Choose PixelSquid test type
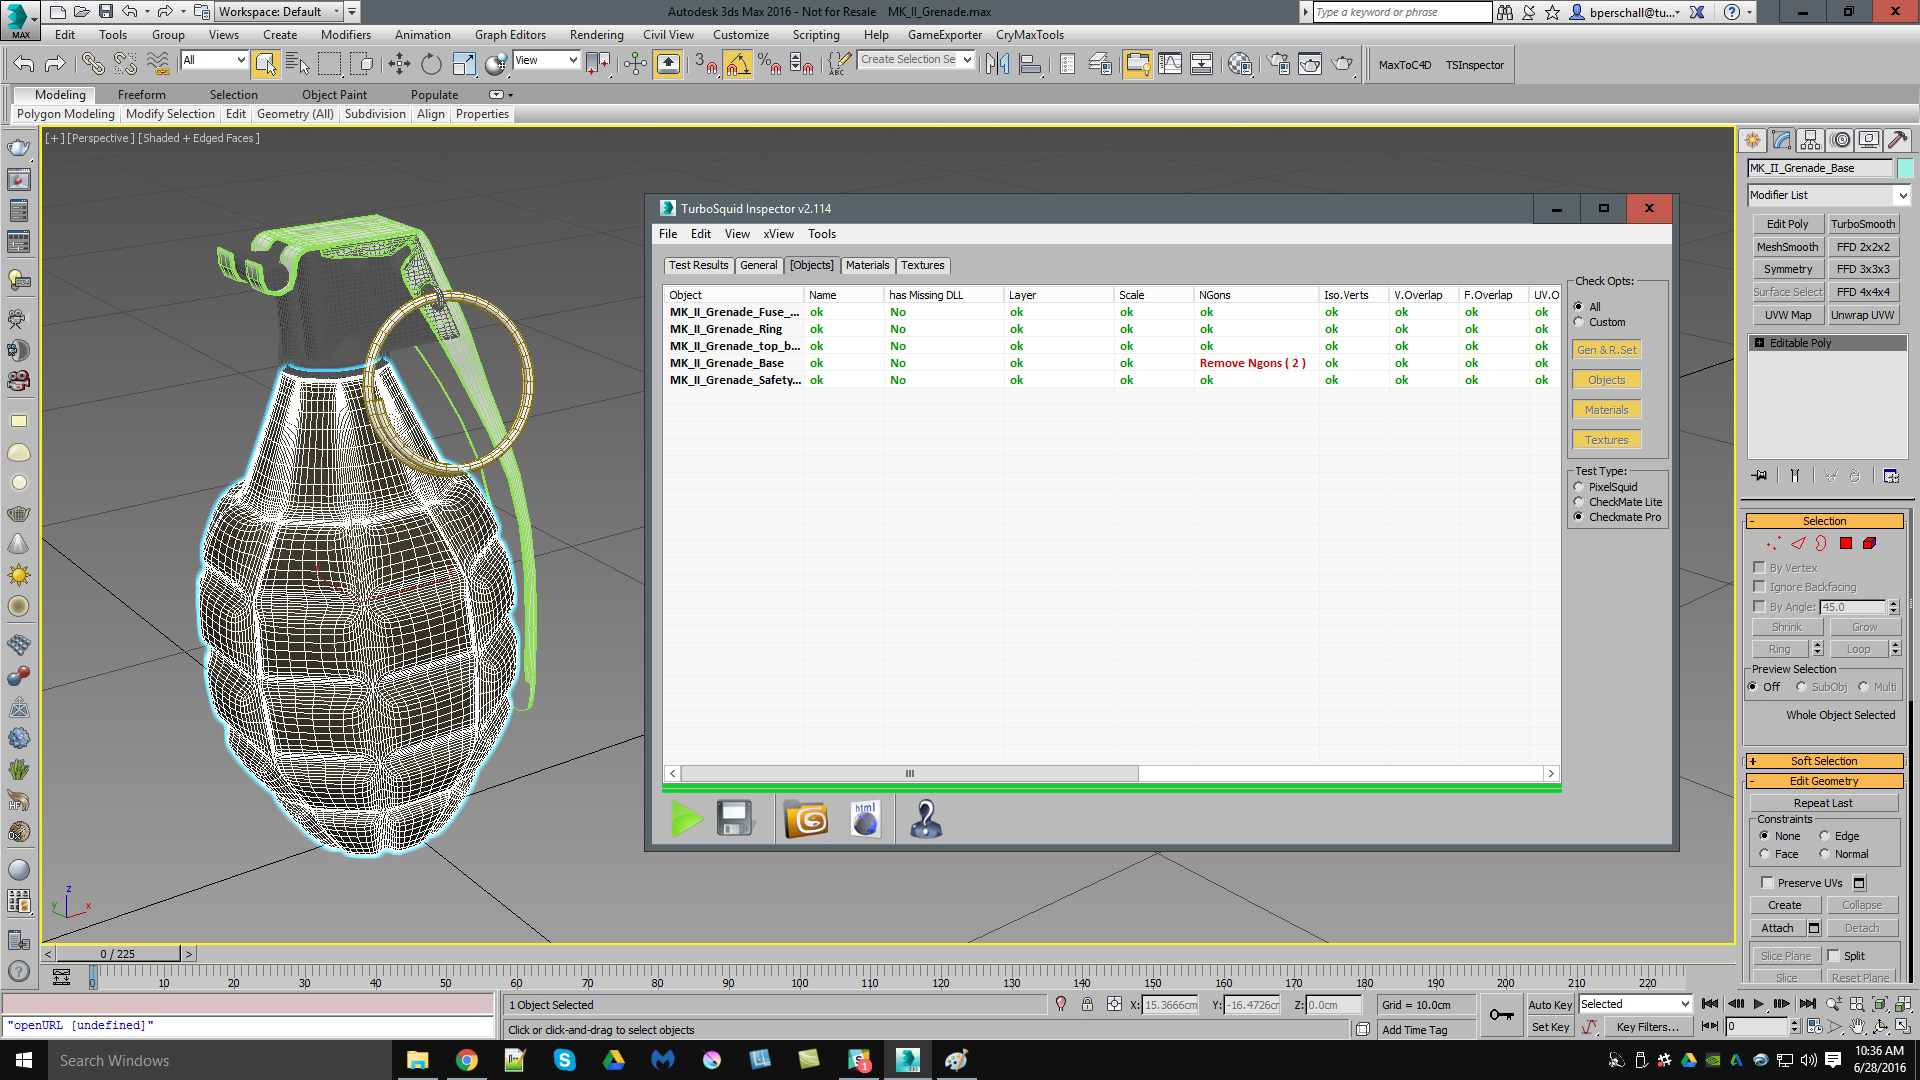The image size is (1920, 1080). pyautogui.click(x=1579, y=487)
